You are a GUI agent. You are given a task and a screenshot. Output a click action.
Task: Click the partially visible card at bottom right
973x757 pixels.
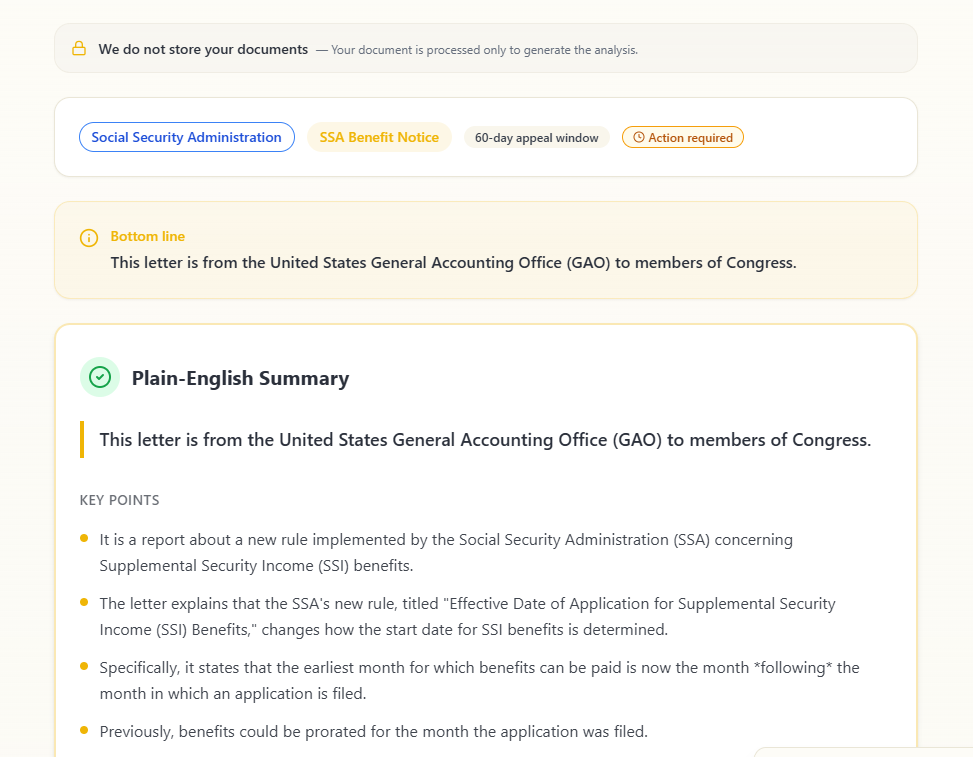[865, 752]
